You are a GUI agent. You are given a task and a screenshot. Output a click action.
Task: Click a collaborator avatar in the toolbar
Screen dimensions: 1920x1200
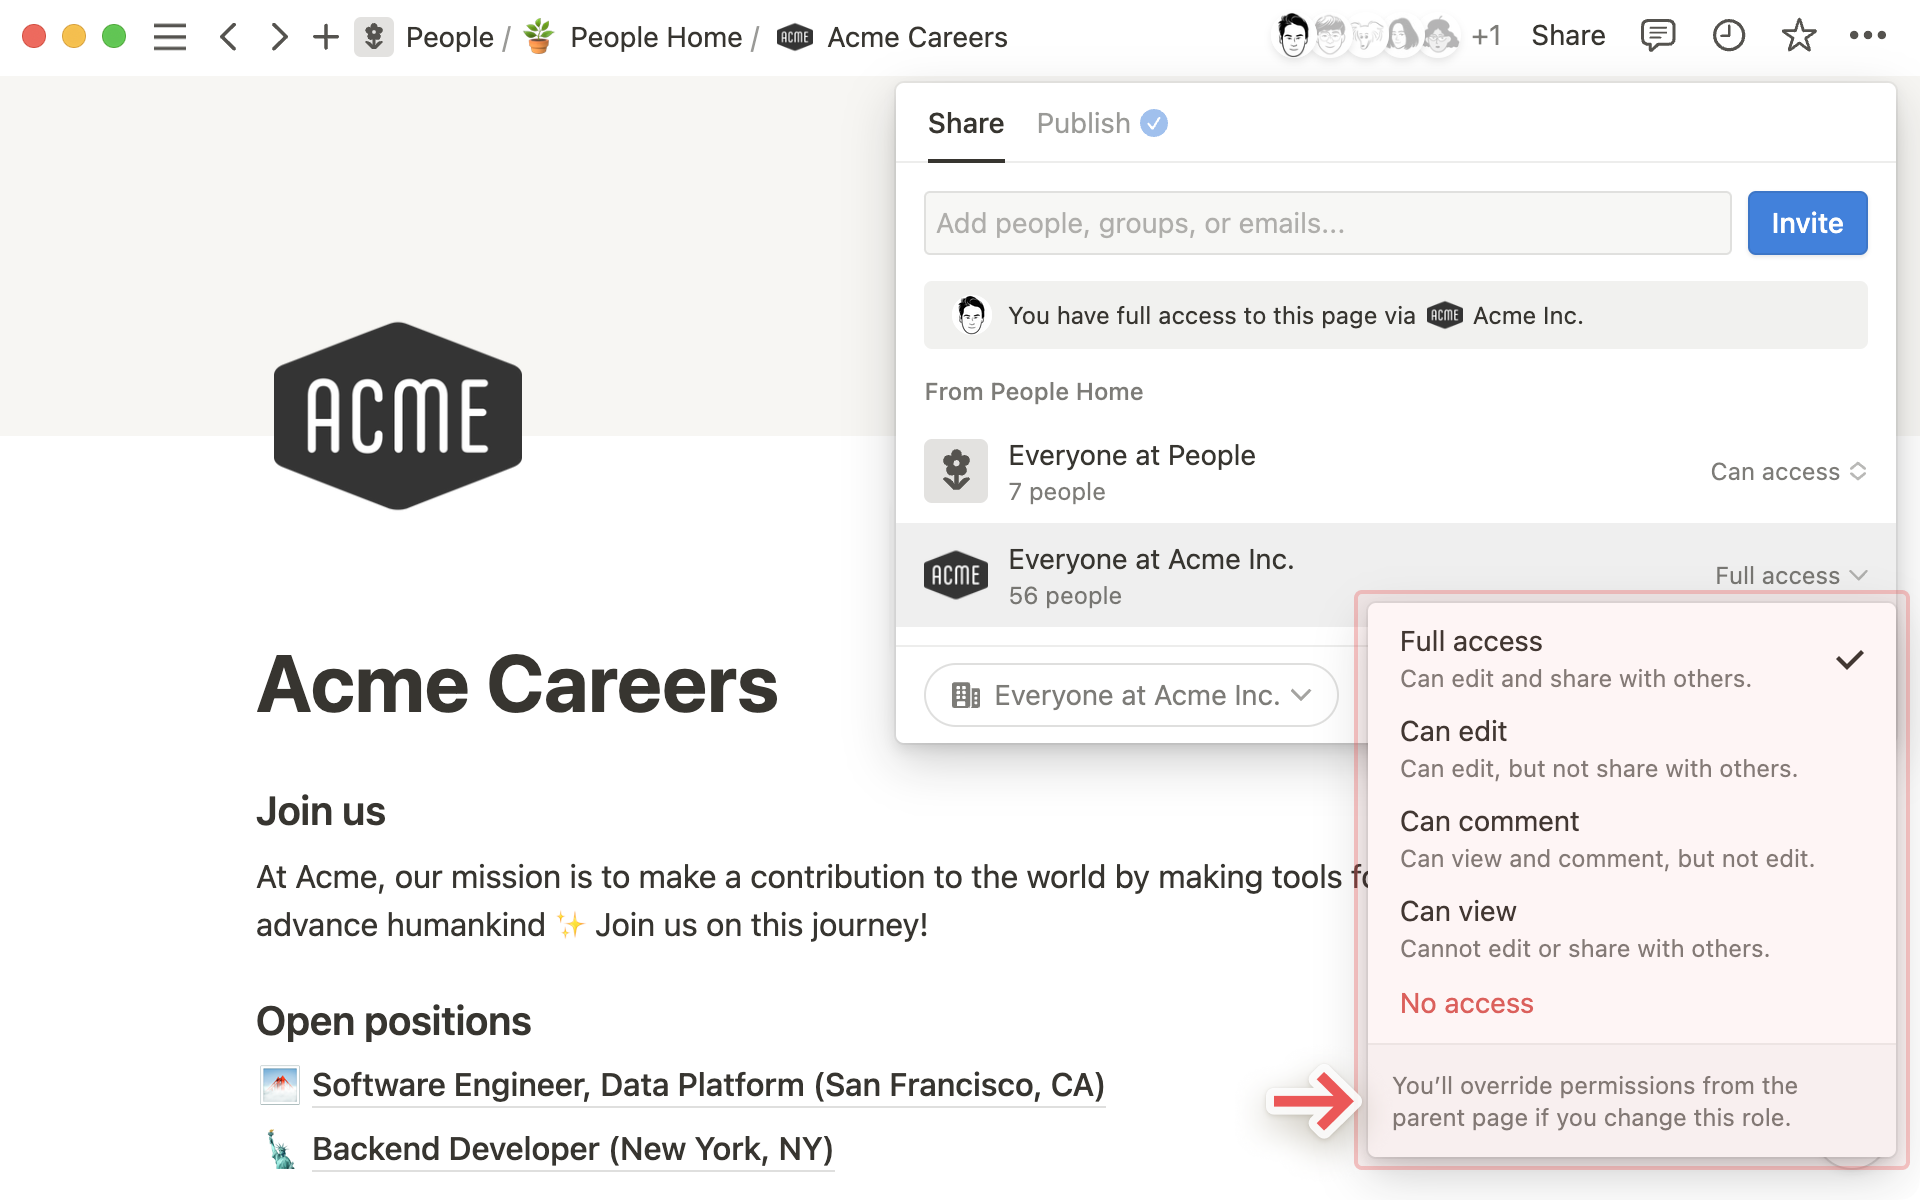(x=1294, y=36)
